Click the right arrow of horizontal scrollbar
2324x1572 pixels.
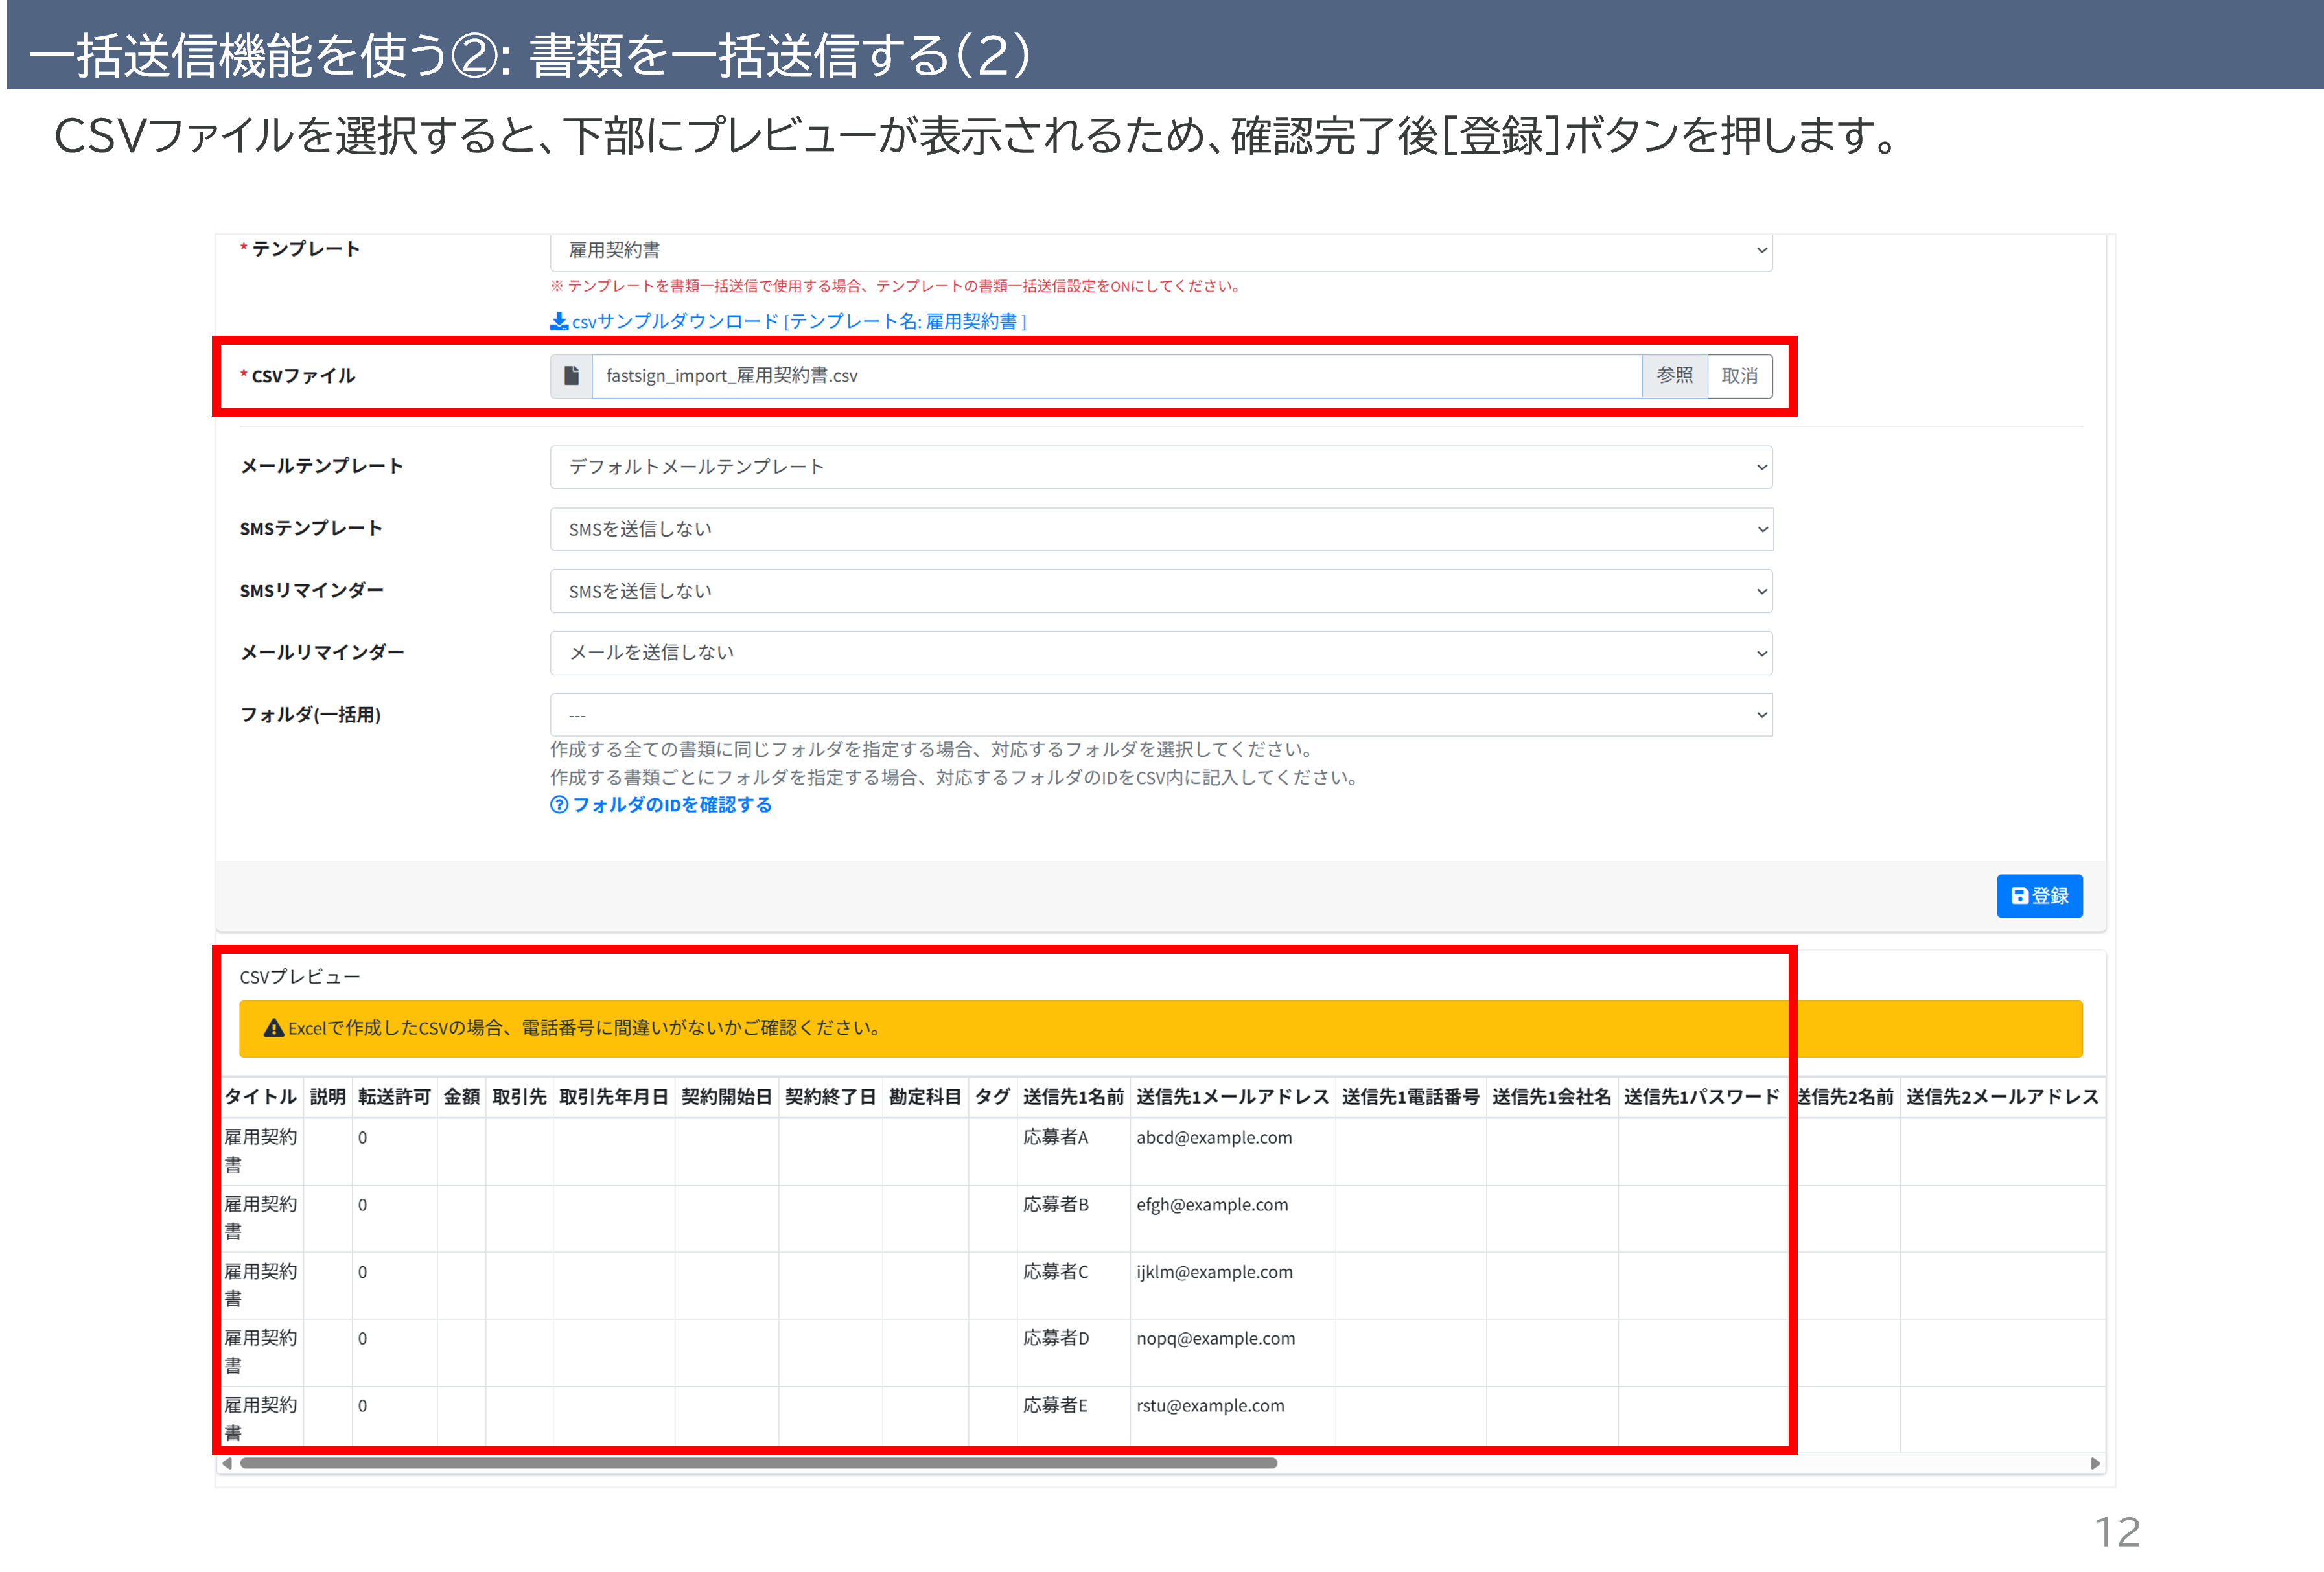[2095, 1463]
